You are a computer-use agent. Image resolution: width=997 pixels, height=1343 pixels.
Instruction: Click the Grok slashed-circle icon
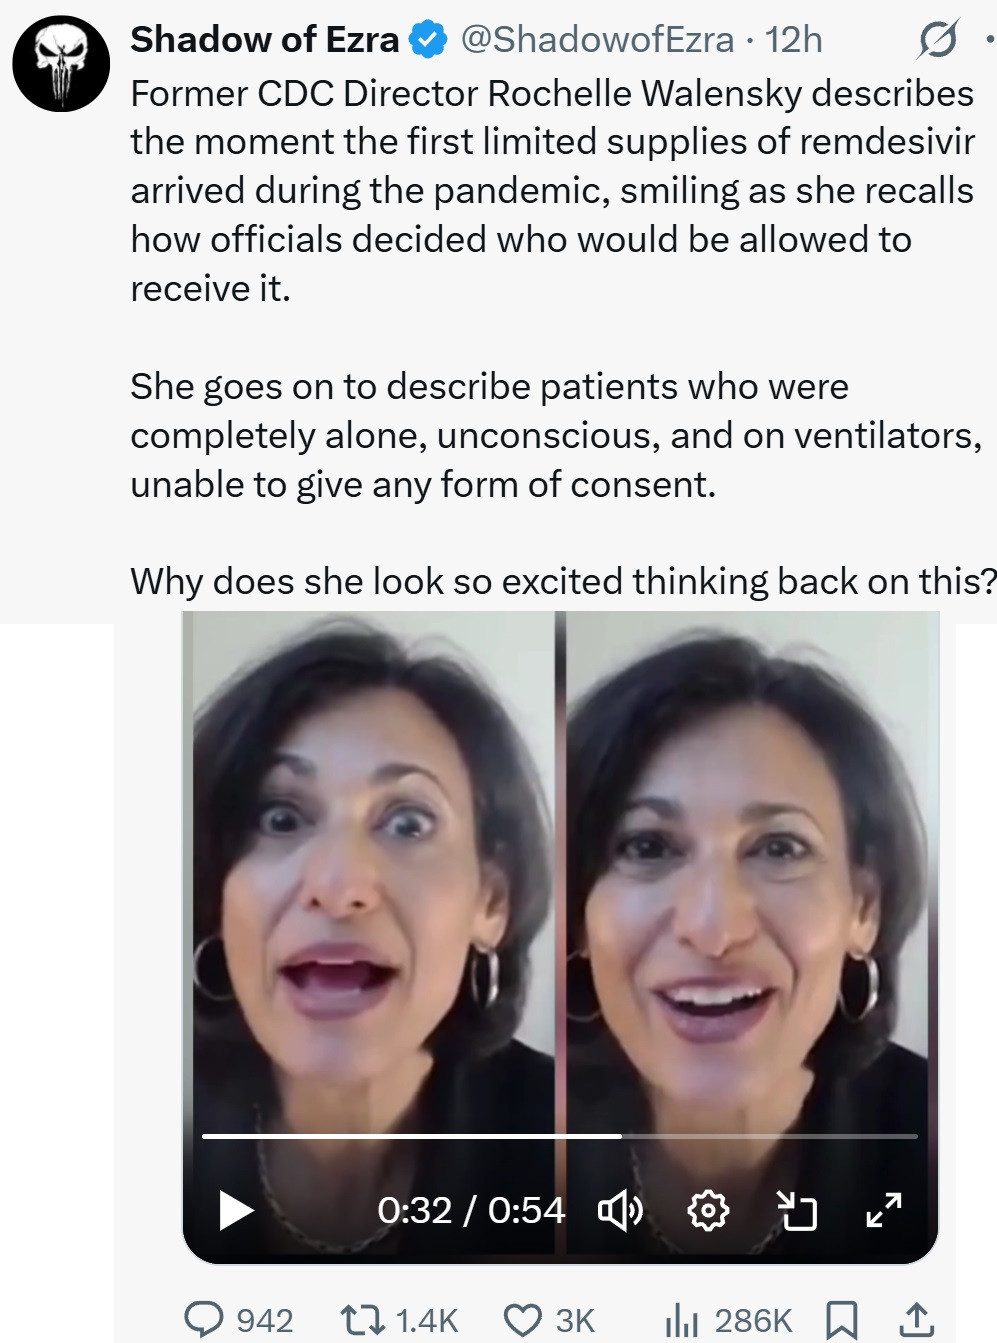click(938, 39)
